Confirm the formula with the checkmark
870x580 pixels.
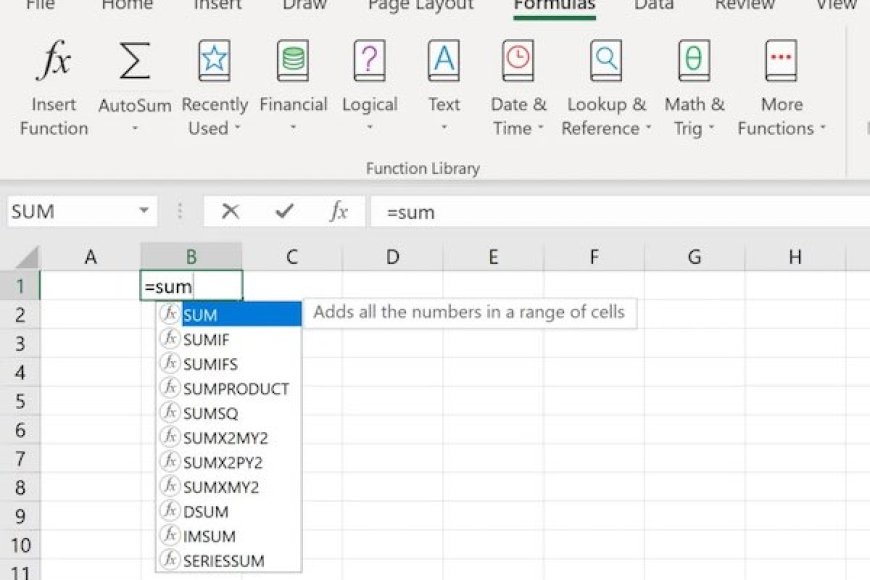coord(283,211)
